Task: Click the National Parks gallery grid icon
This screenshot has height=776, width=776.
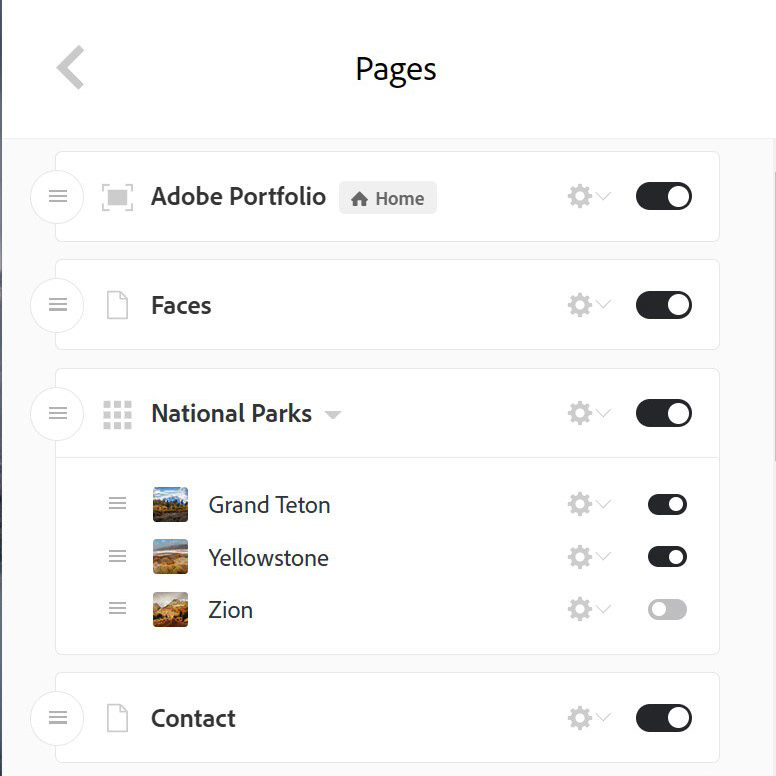Action: tap(117, 414)
